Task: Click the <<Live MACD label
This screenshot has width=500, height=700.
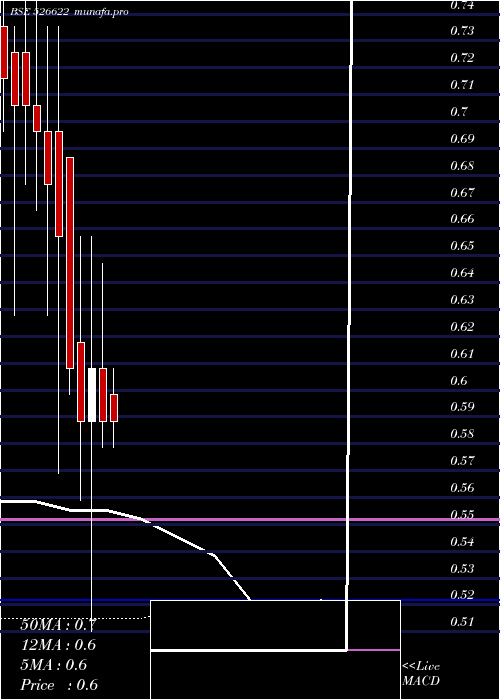Action: point(421,673)
